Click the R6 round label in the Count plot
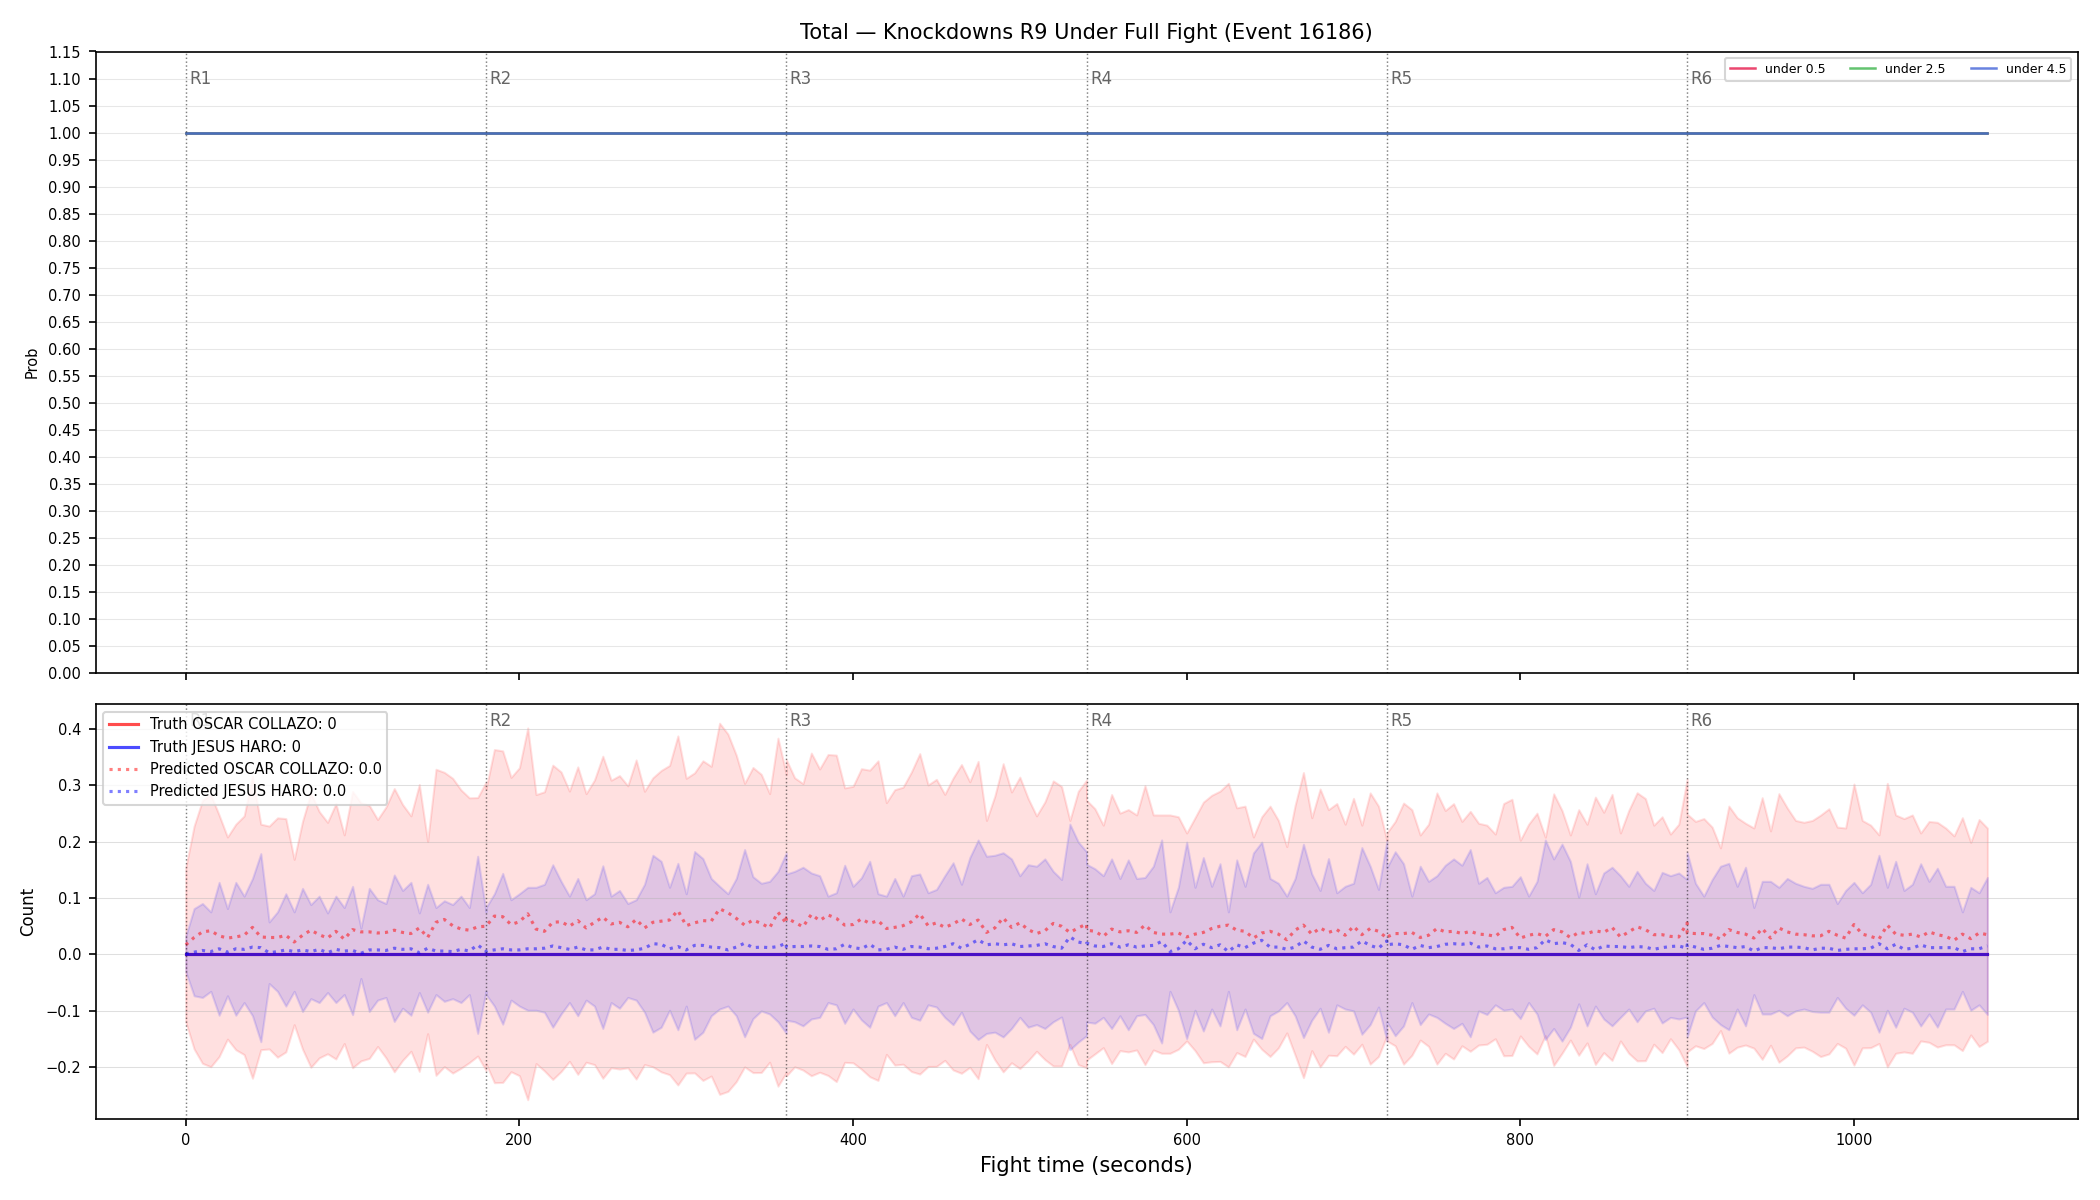This screenshot has width=2100, height=1200. (1701, 720)
